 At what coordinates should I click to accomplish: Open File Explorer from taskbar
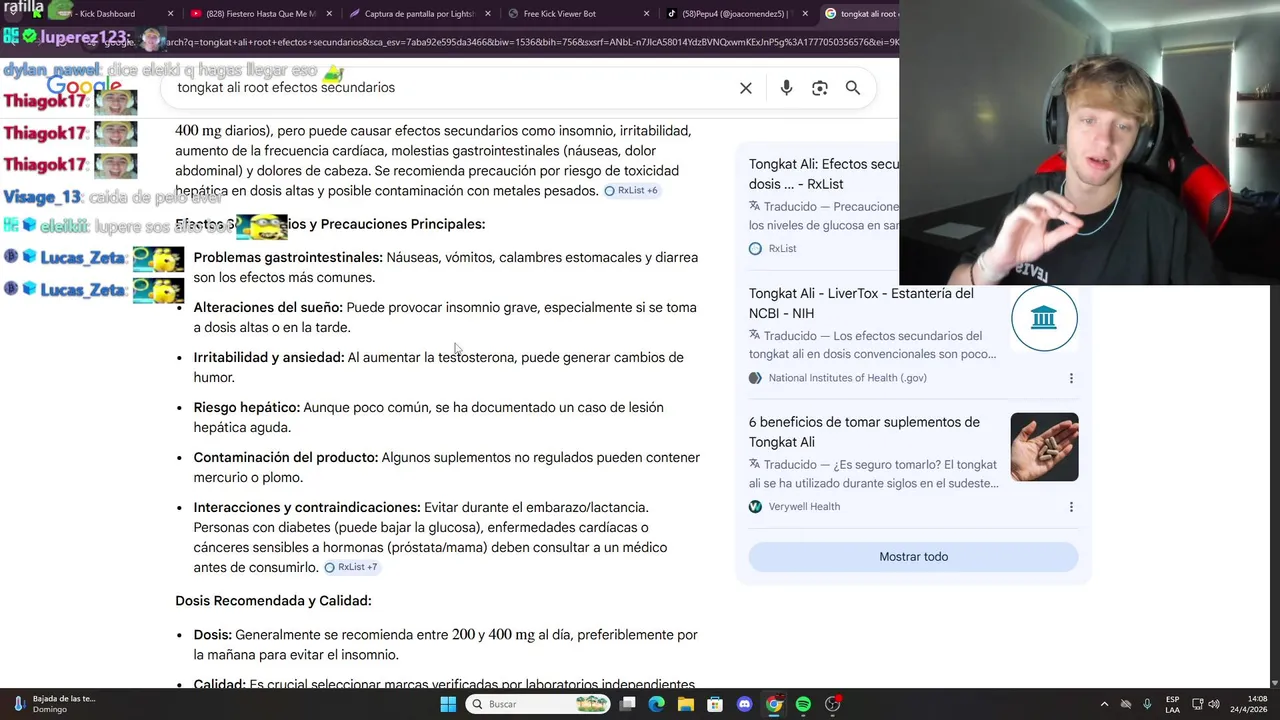[686, 704]
